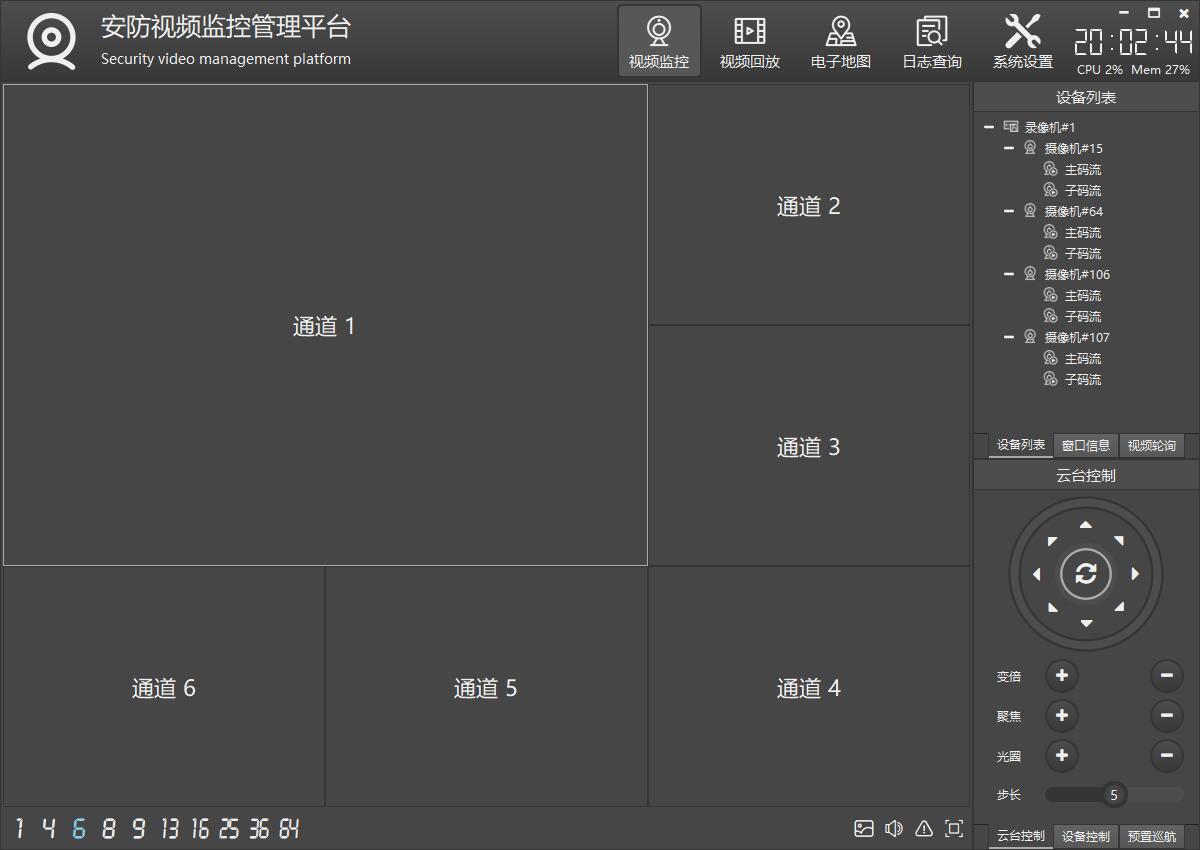Collapse the 摄像机#15 camera node
Screen dimensions: 1200x850
[1009, 148]
